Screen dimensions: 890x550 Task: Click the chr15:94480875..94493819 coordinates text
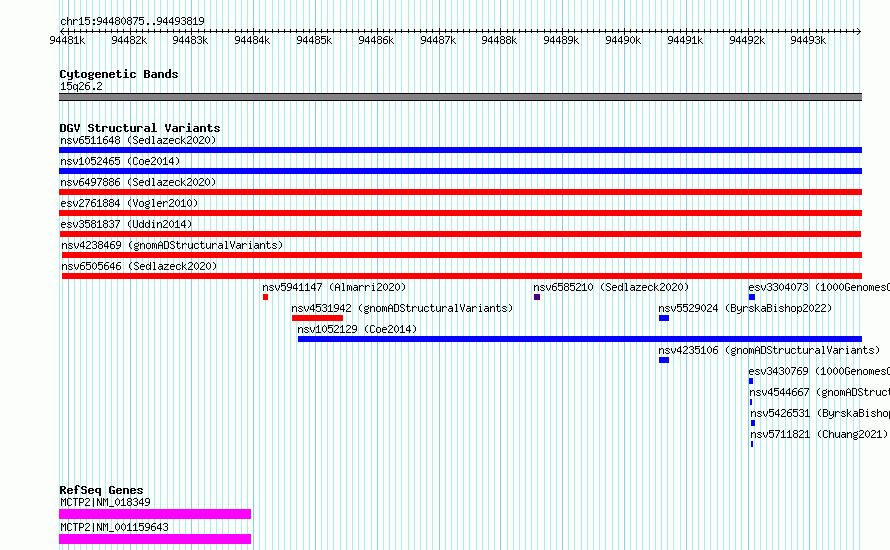pos(132,22)
